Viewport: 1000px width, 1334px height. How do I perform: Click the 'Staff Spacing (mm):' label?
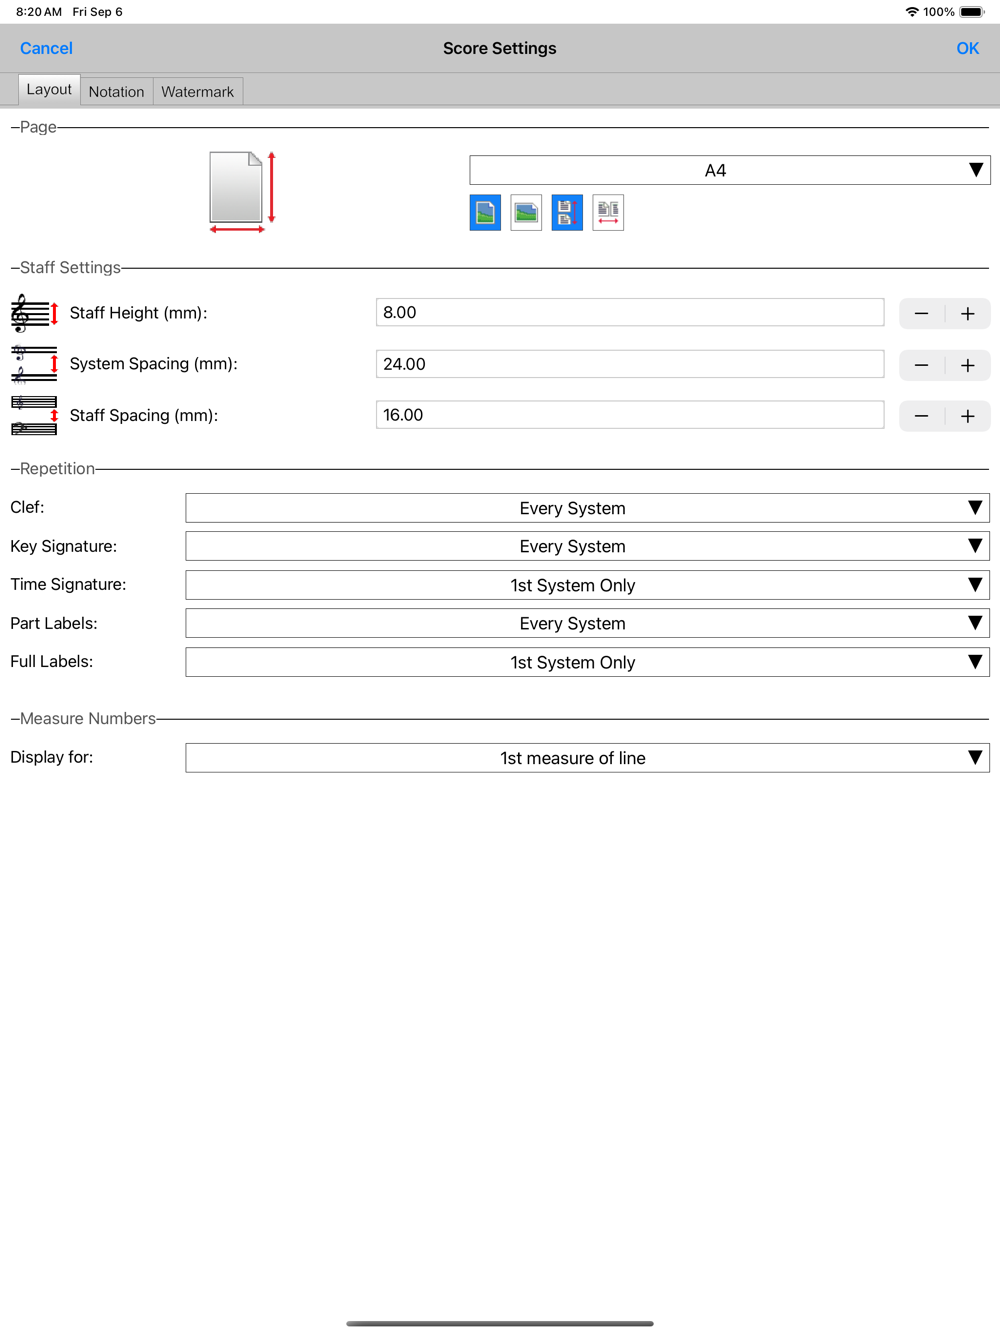(x=144, y=415)
